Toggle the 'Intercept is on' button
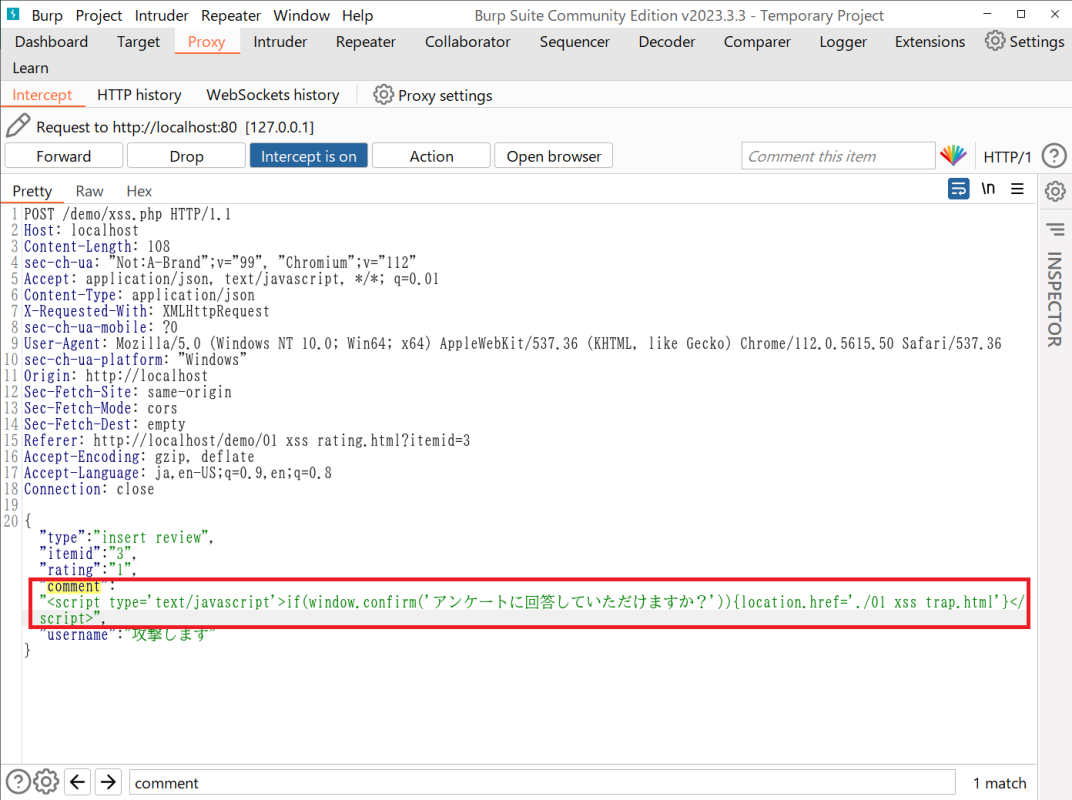The height and width of the screenshot is (800, 1072). point(308,156)
